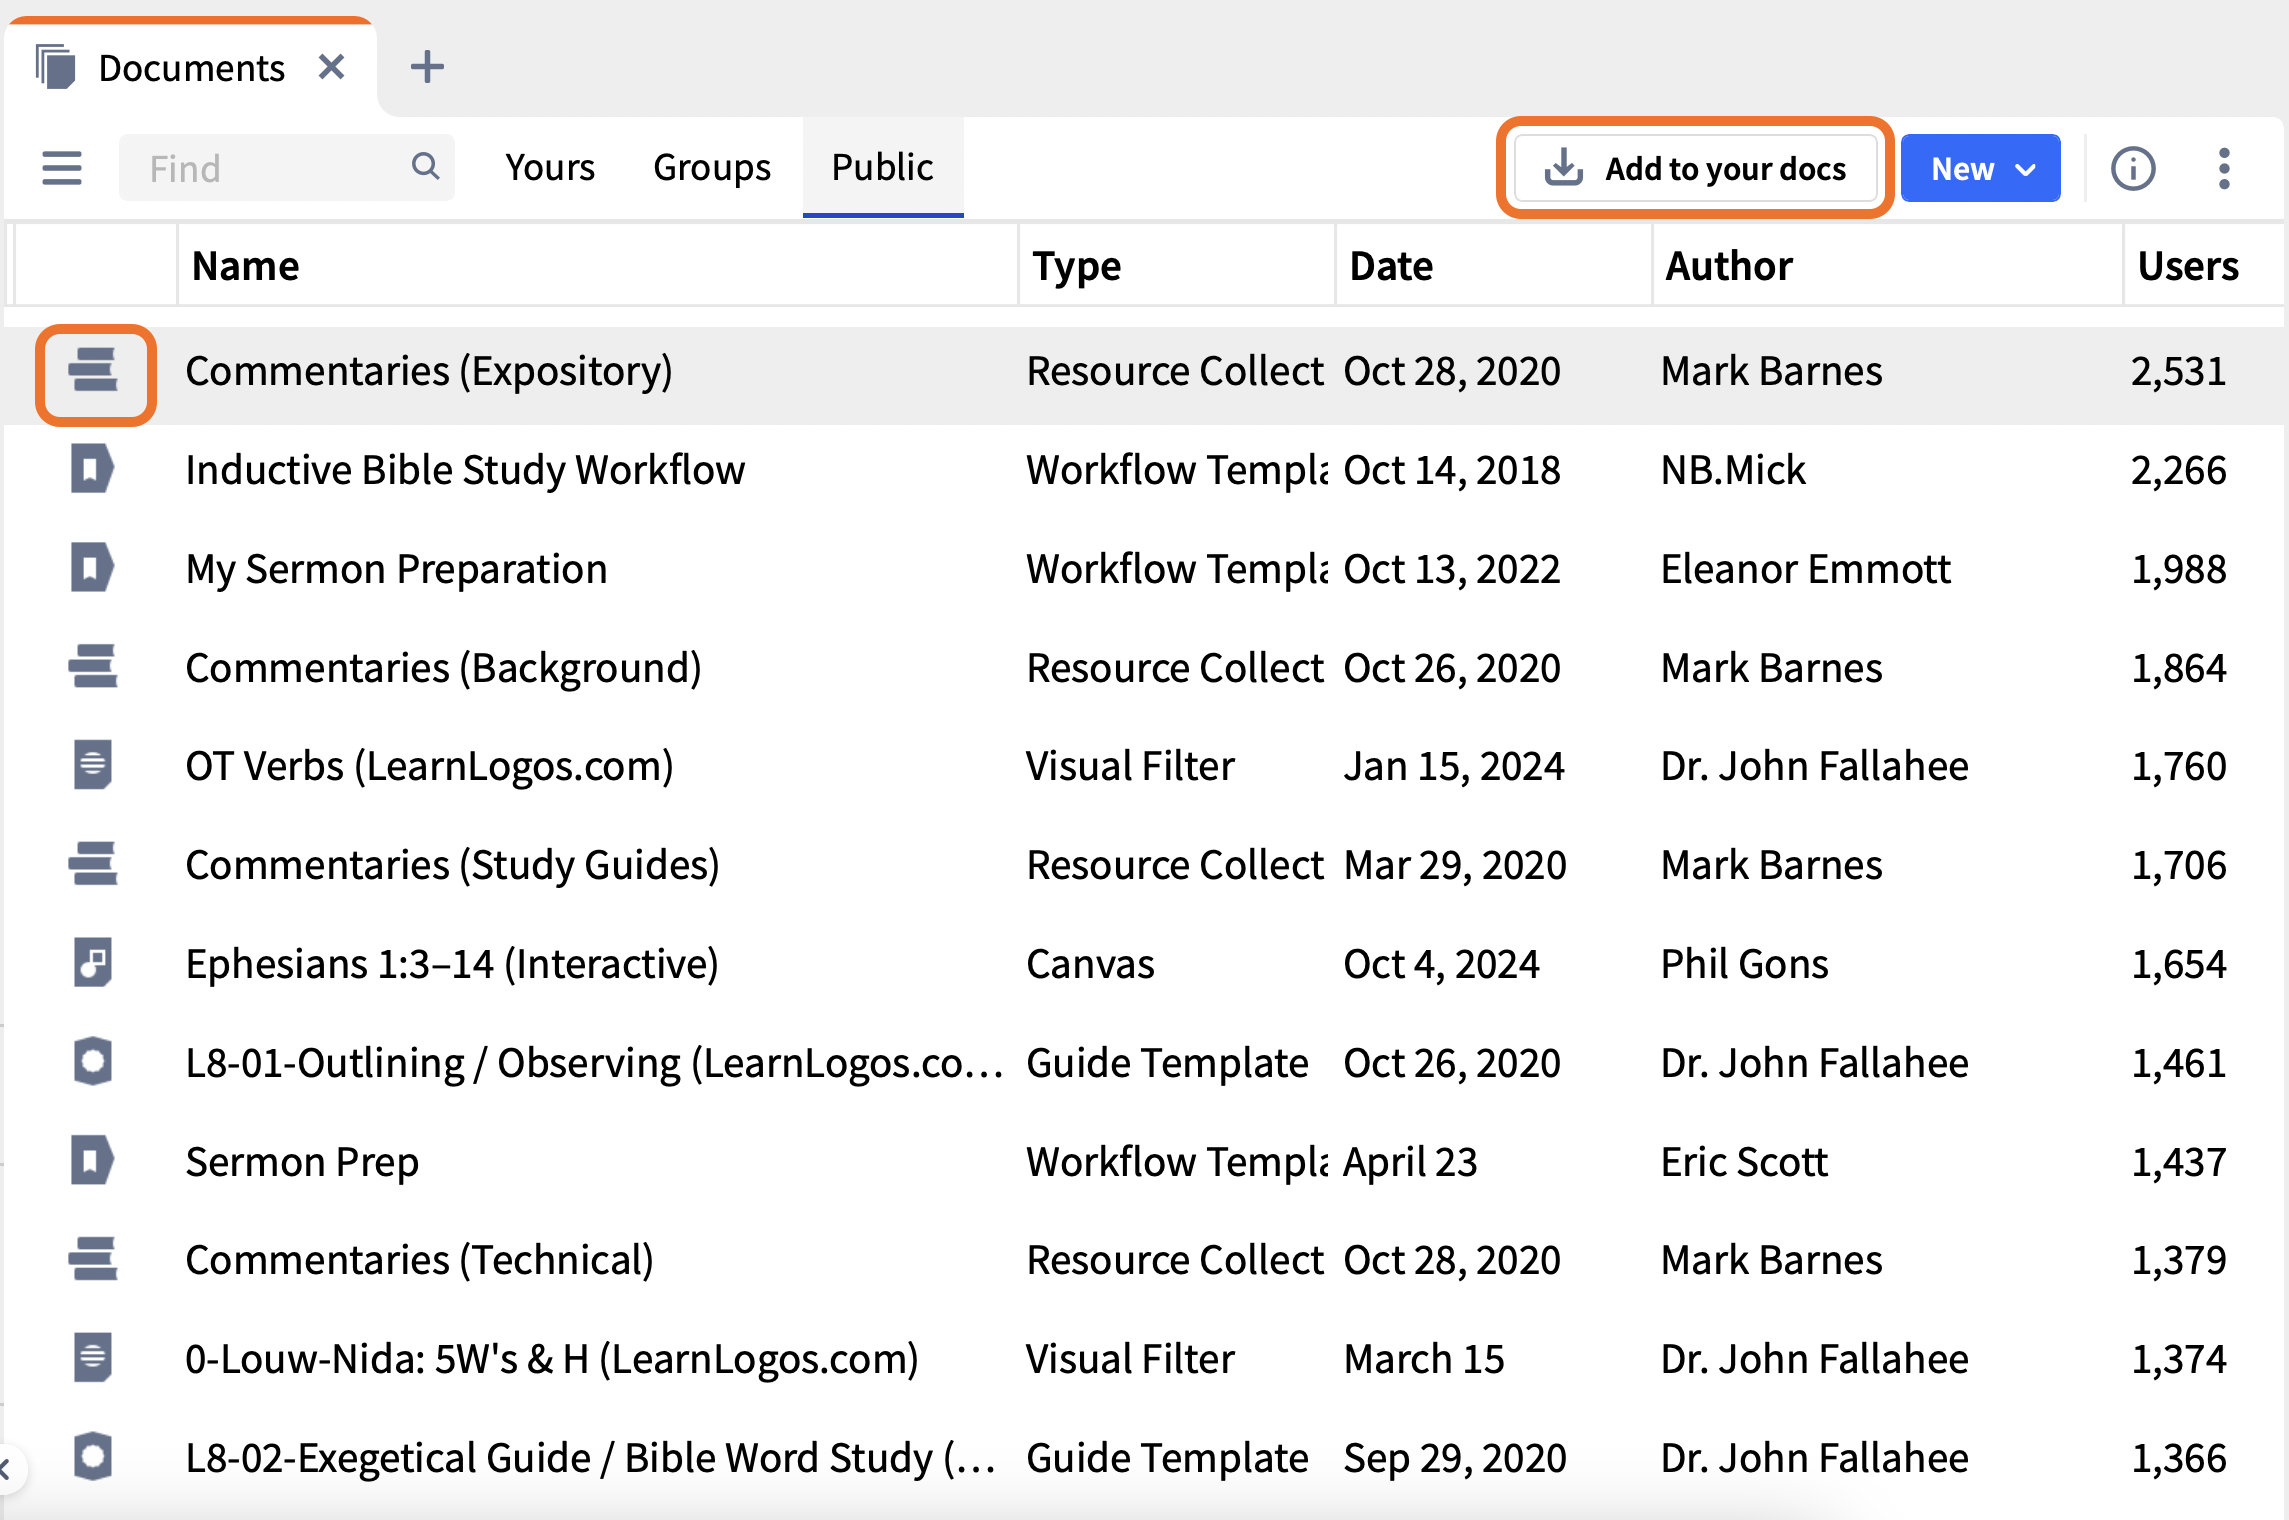The width and height of the screenshot is (2289, 1520).
Task: Select L8-01-Outlining / Observing document name
Action: tap(595, 1063)
